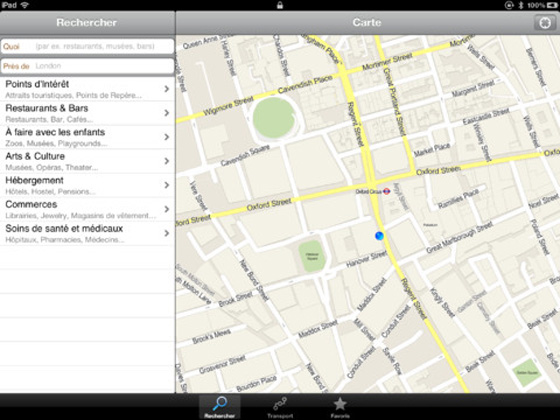Expand À faire avec les enfants chevron

coord(166,137)
